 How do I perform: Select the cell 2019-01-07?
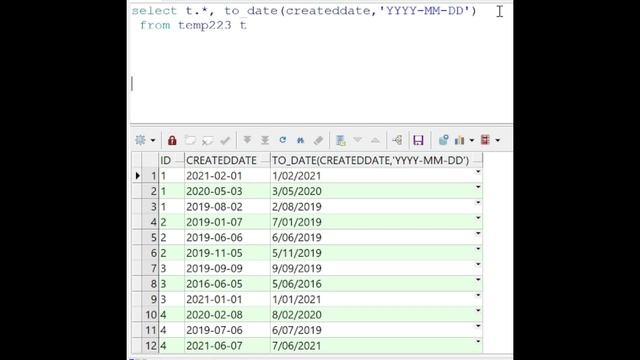click(227, 222)
